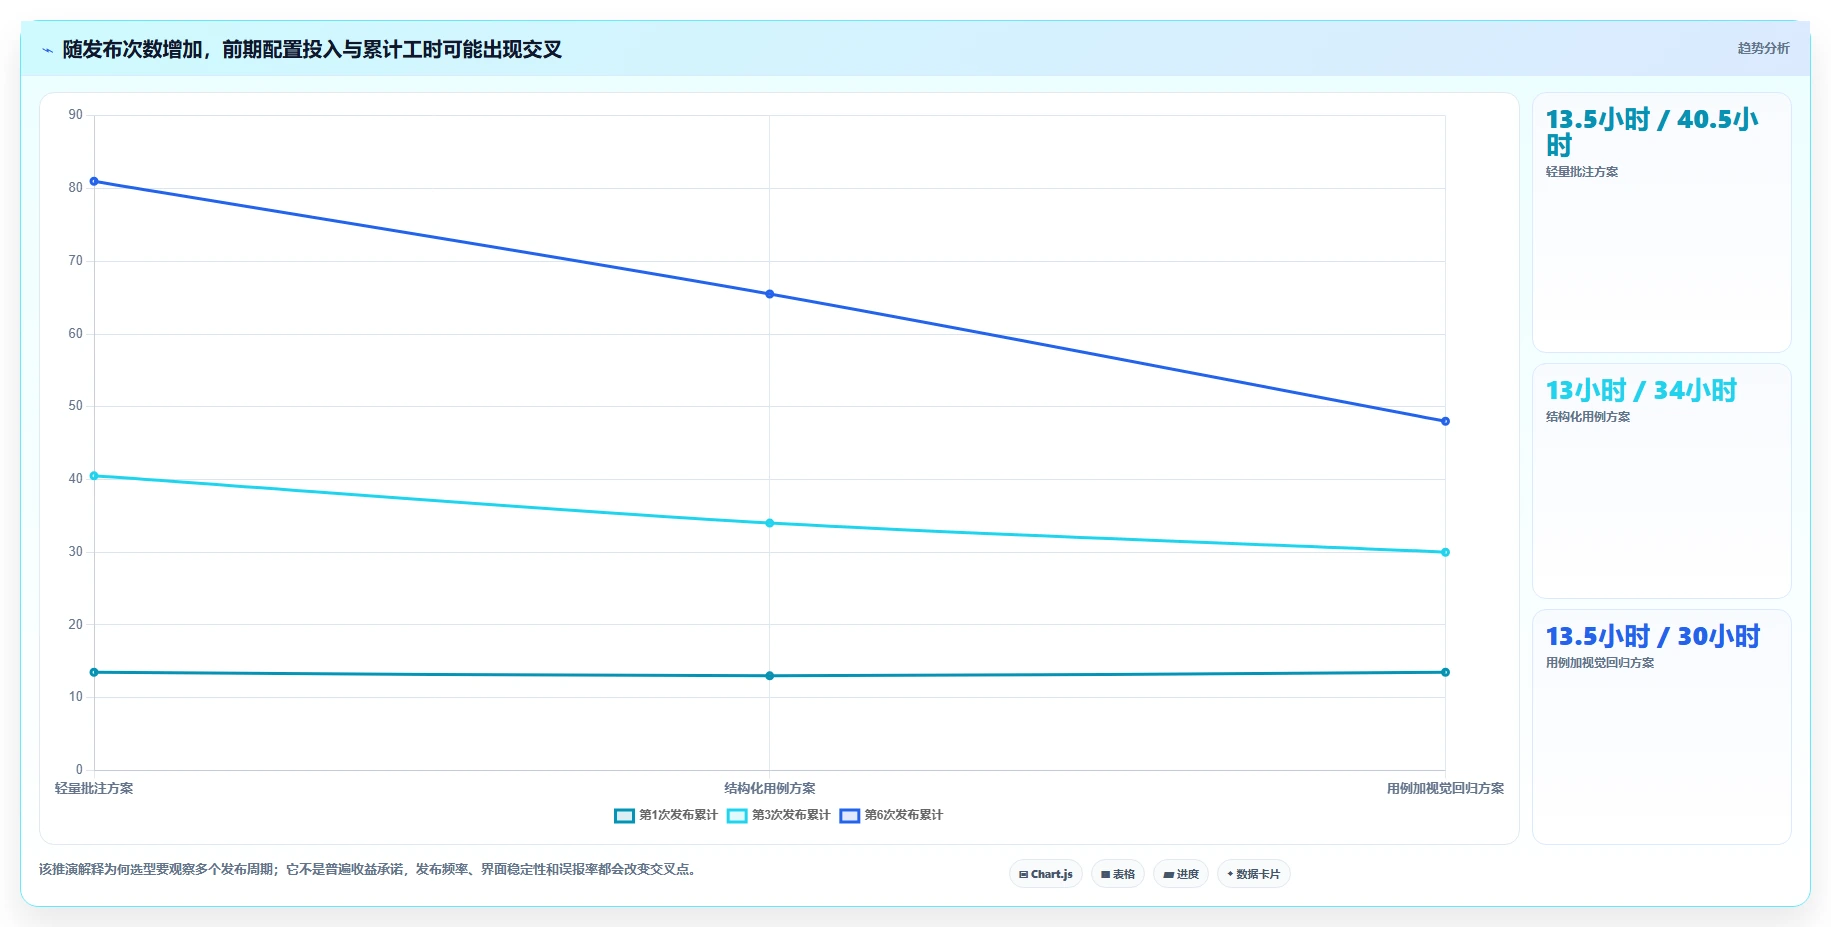The height and width of the screenshot is (927, 1831).
Task: Click the y-axis tick label 70
Action: pyautogui.click(x=76, y=261)
